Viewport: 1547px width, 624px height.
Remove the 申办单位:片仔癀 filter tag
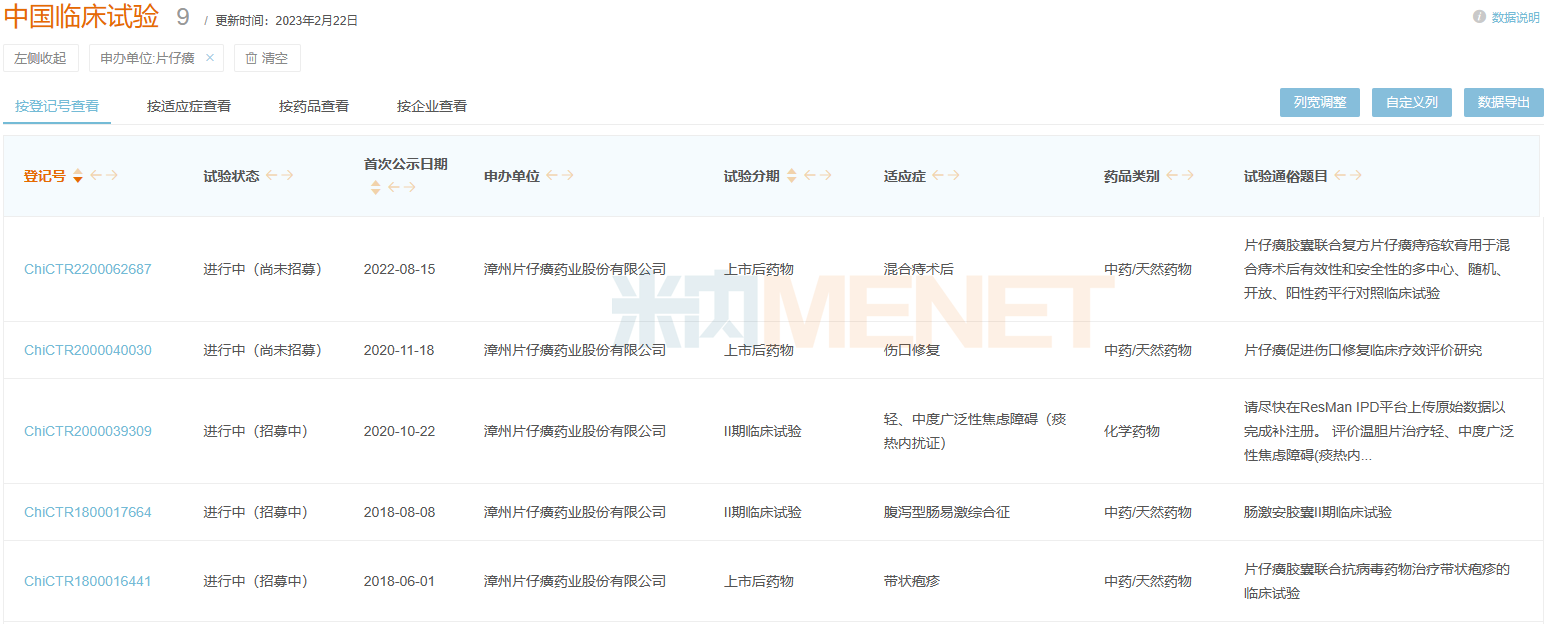tap(210, 58)
